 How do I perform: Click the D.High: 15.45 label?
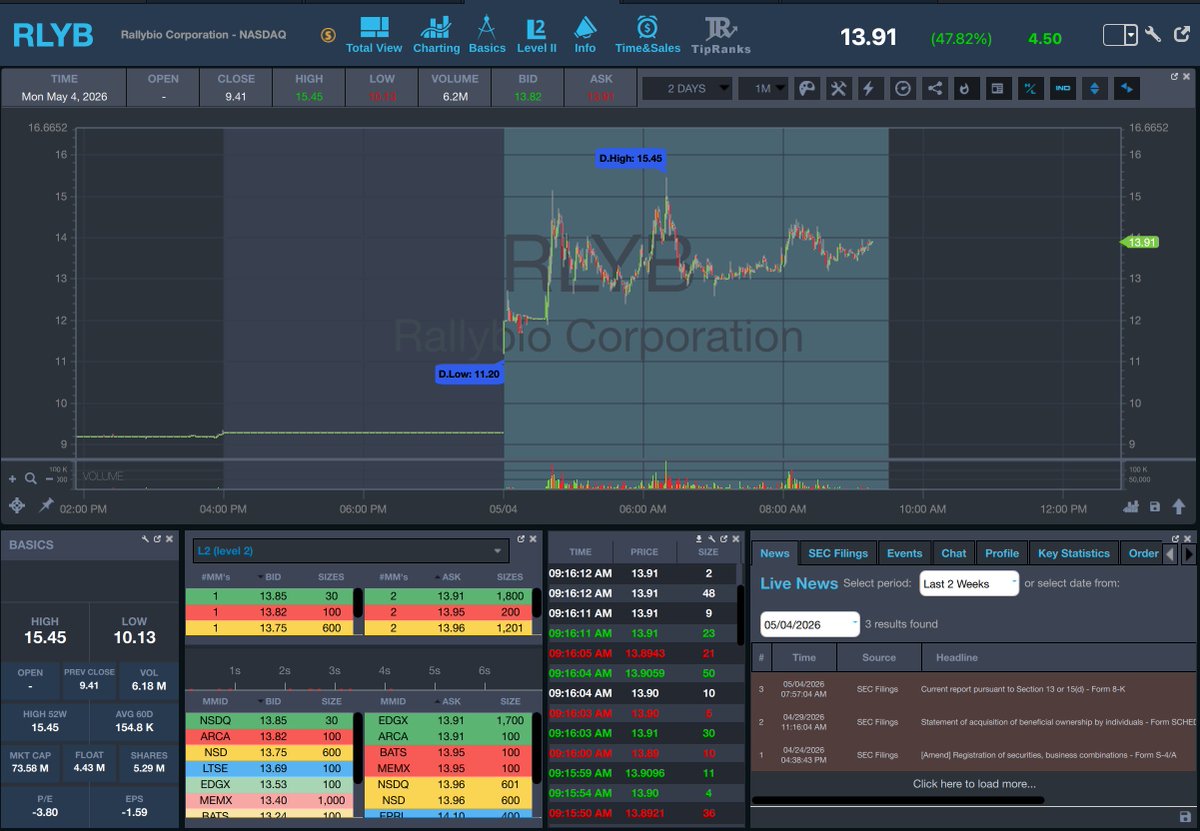tap(630, 158)
